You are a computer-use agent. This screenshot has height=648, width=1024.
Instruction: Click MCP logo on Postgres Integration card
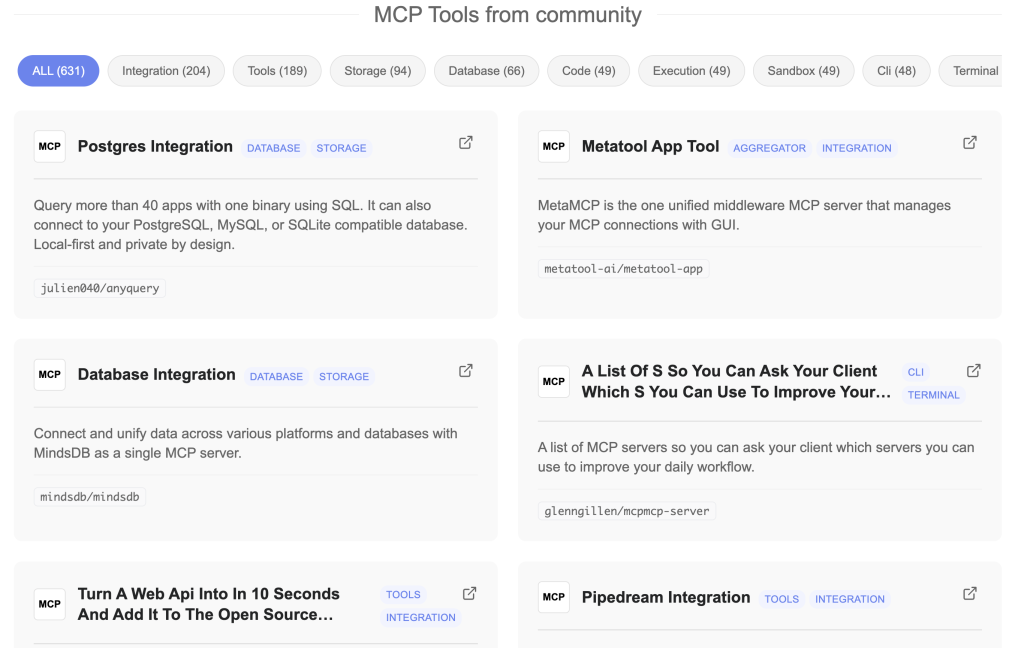pos(50,146)
